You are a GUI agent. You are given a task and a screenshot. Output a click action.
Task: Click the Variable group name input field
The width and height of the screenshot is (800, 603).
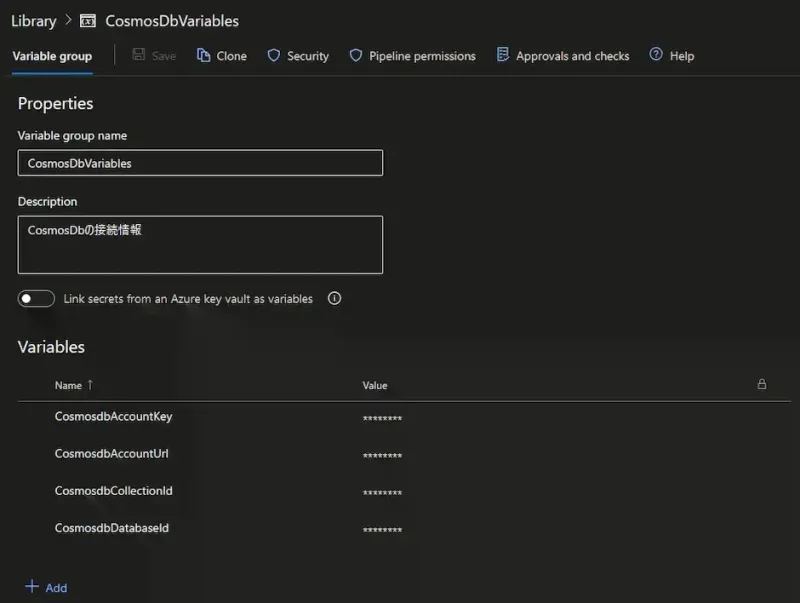coord(200,162)
